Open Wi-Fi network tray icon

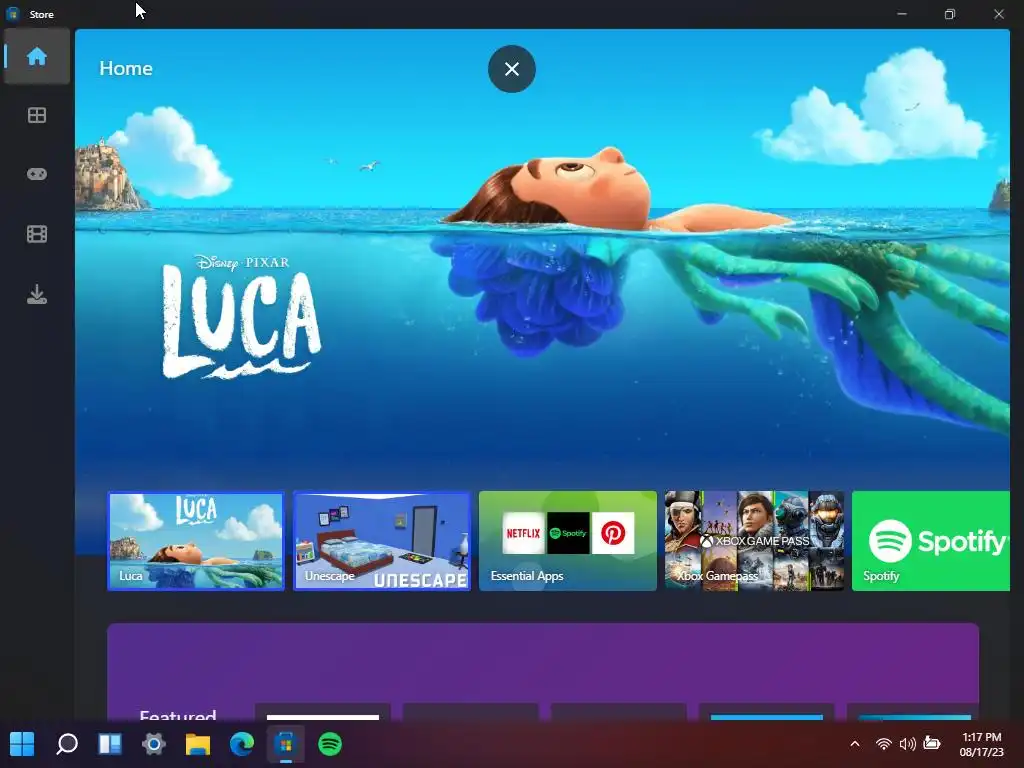(884, 744)
